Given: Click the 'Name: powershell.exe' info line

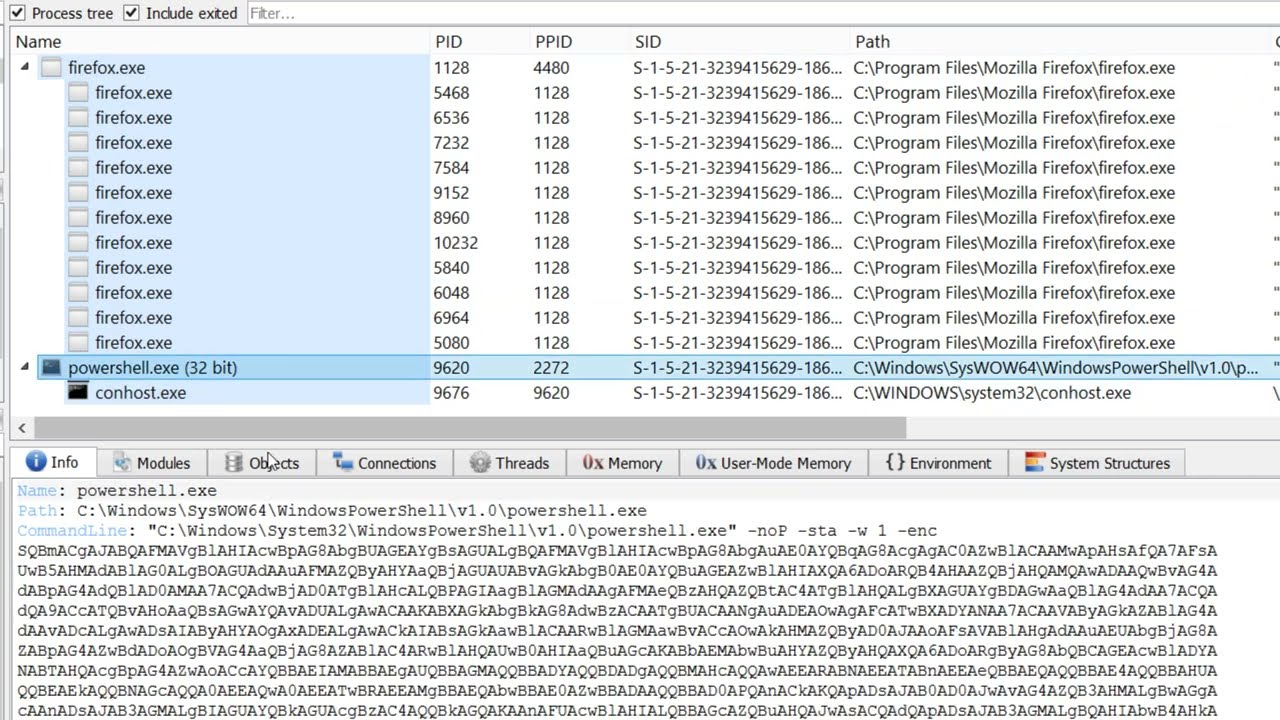Looking at the screenshot, I should pos(117,491).
